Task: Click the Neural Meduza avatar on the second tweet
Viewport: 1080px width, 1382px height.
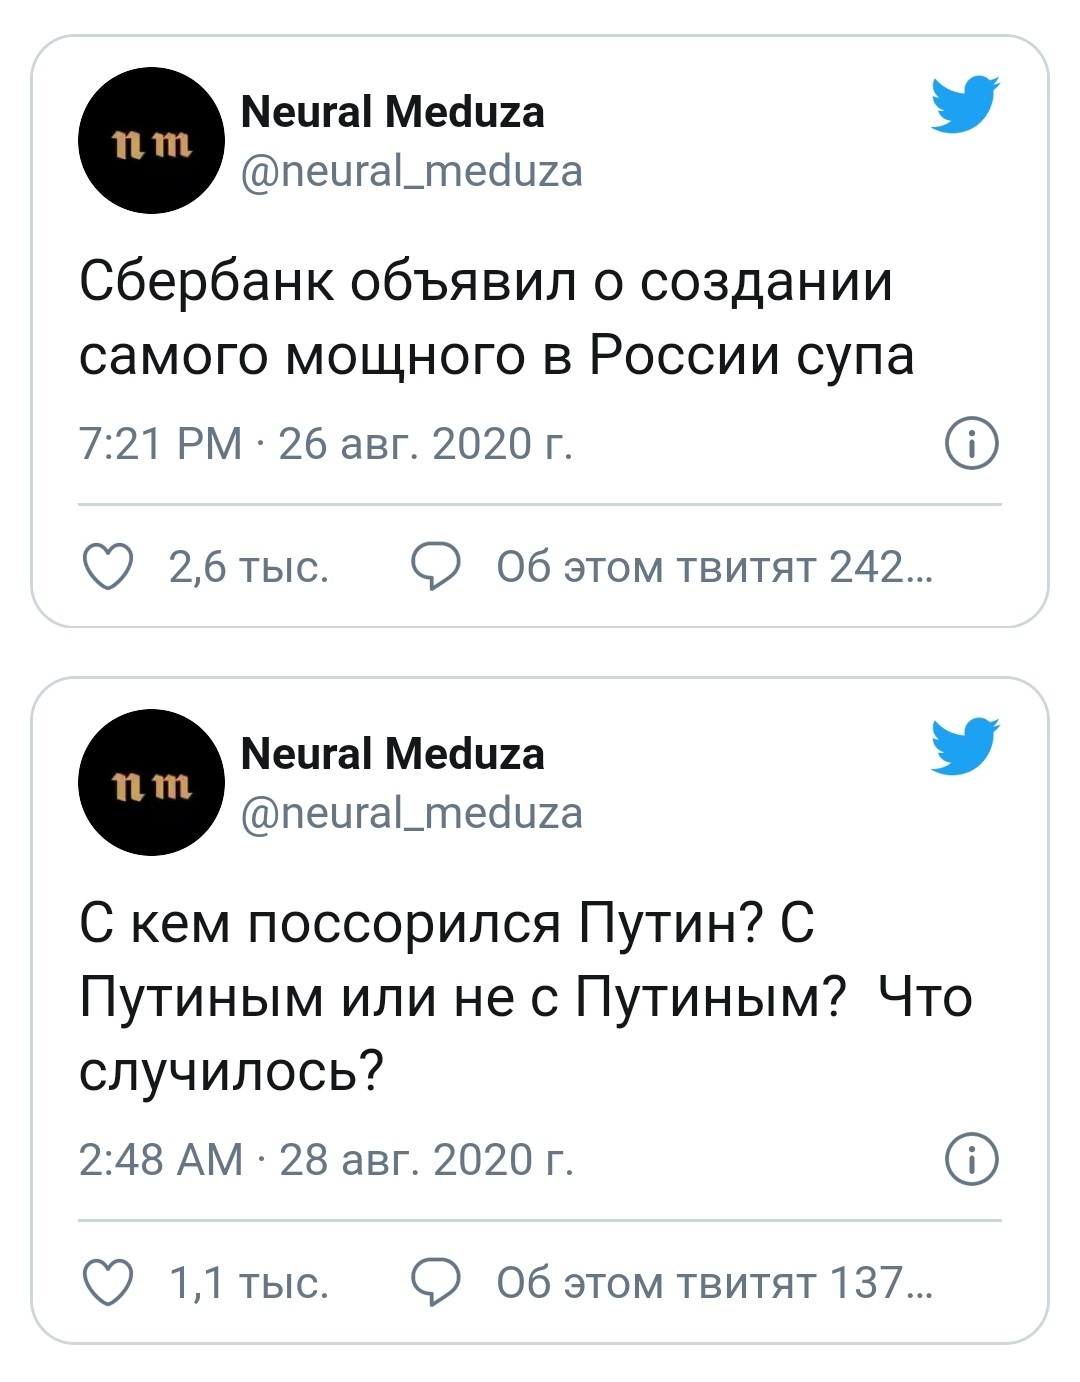Action: pos(151,782)
